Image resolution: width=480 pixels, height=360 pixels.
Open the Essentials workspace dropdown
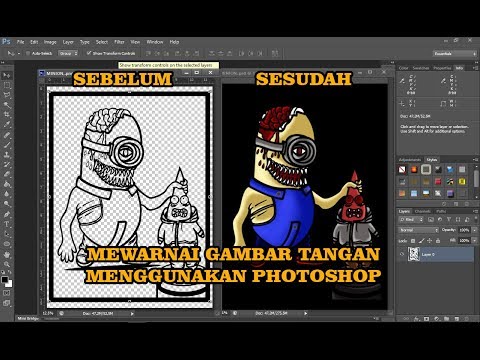click(455, 53)
